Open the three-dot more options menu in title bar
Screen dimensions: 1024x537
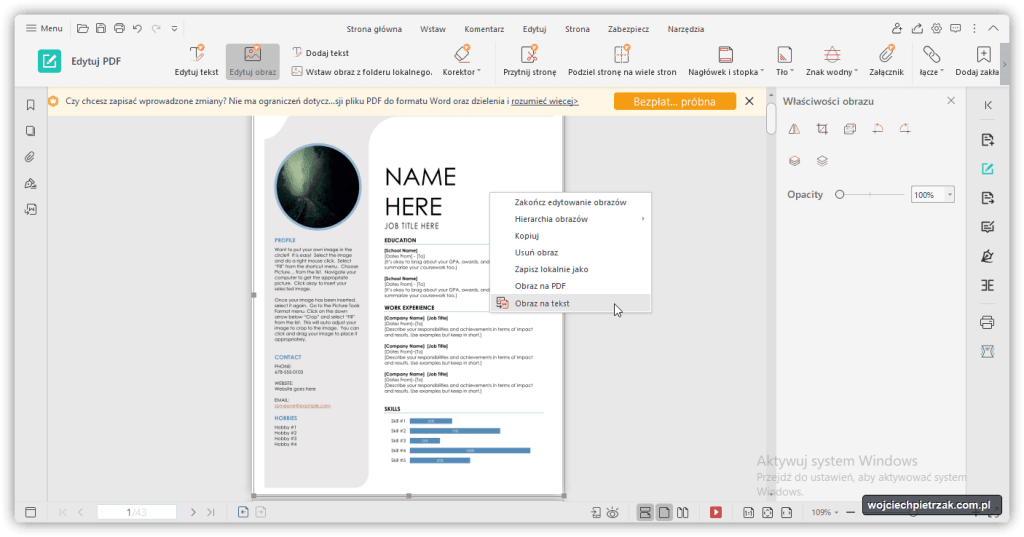(974, 28)
